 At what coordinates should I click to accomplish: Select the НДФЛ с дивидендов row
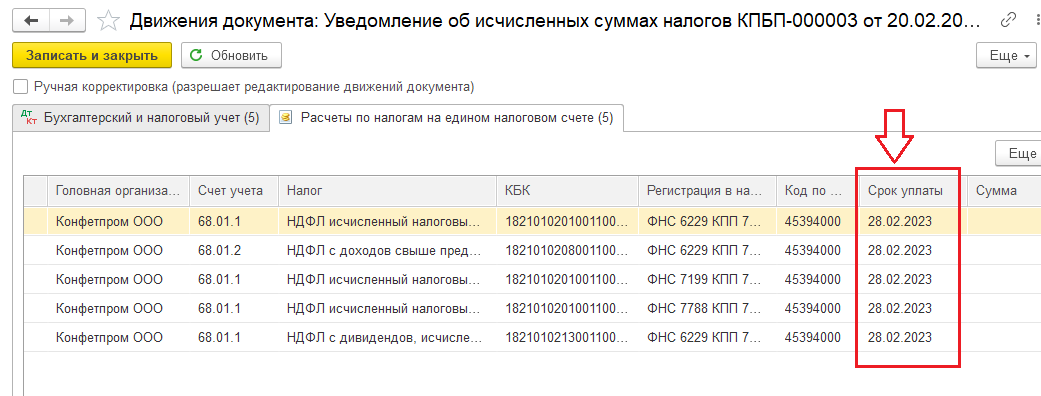pos(532,338)
